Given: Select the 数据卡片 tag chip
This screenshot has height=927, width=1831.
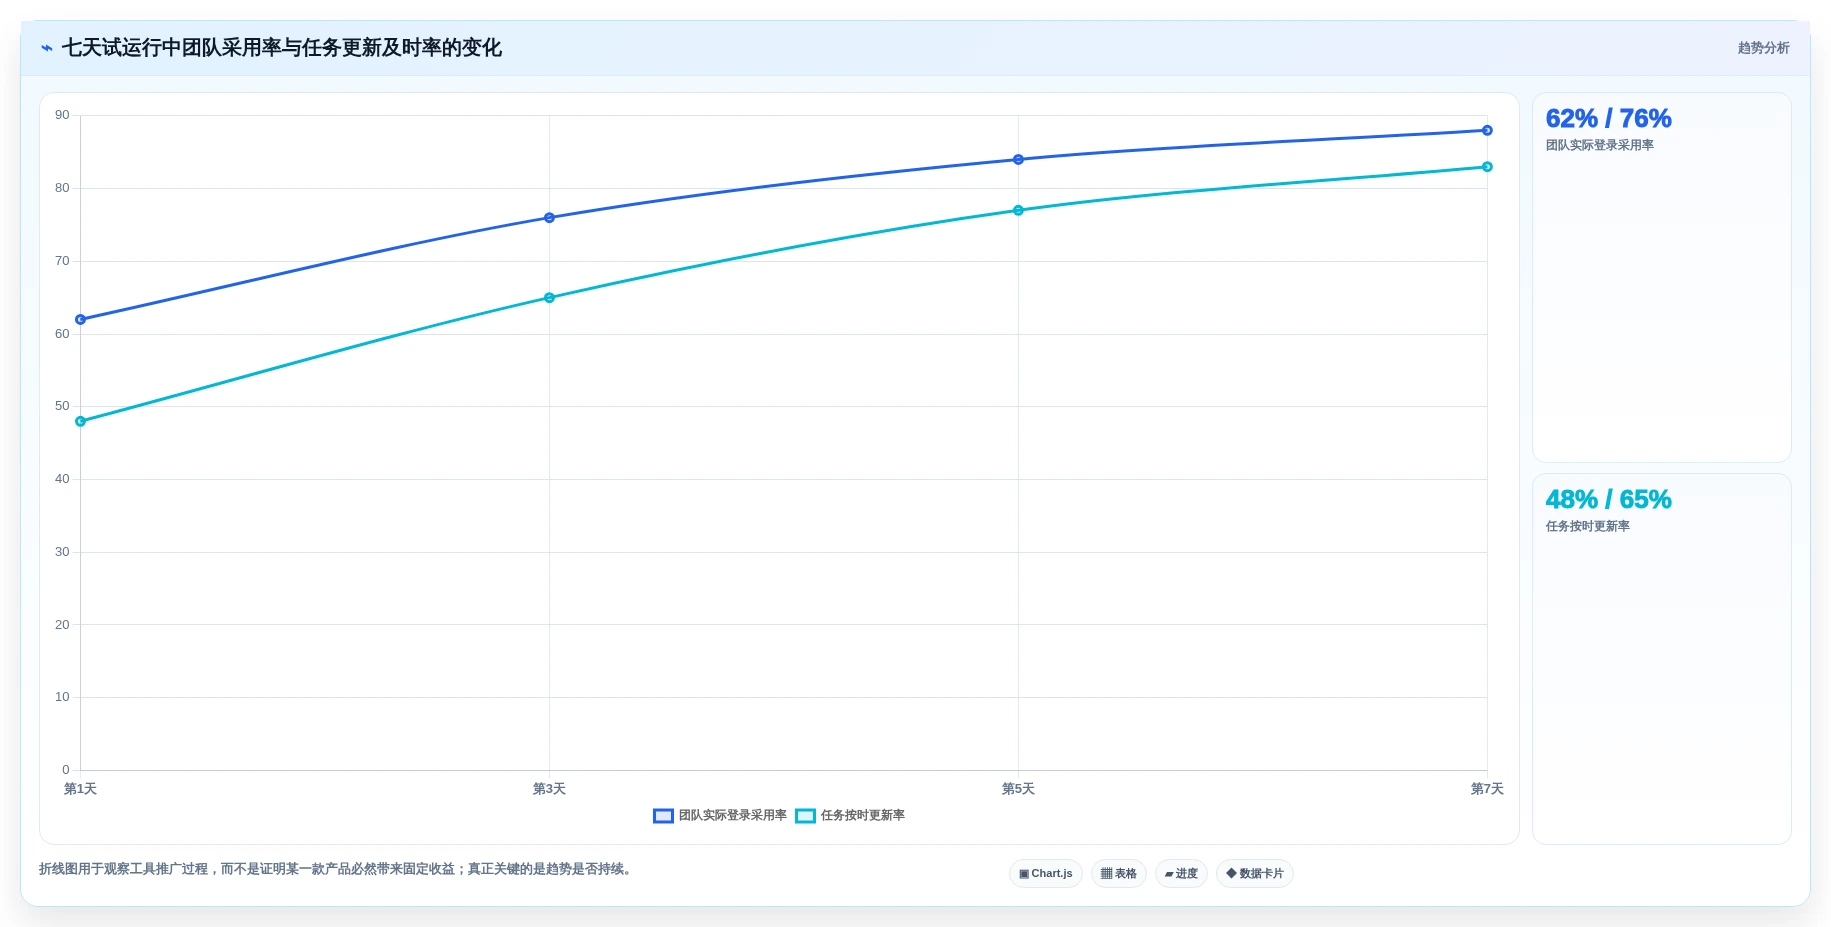Looking at the screenshot, I should tap(1255, 874).
